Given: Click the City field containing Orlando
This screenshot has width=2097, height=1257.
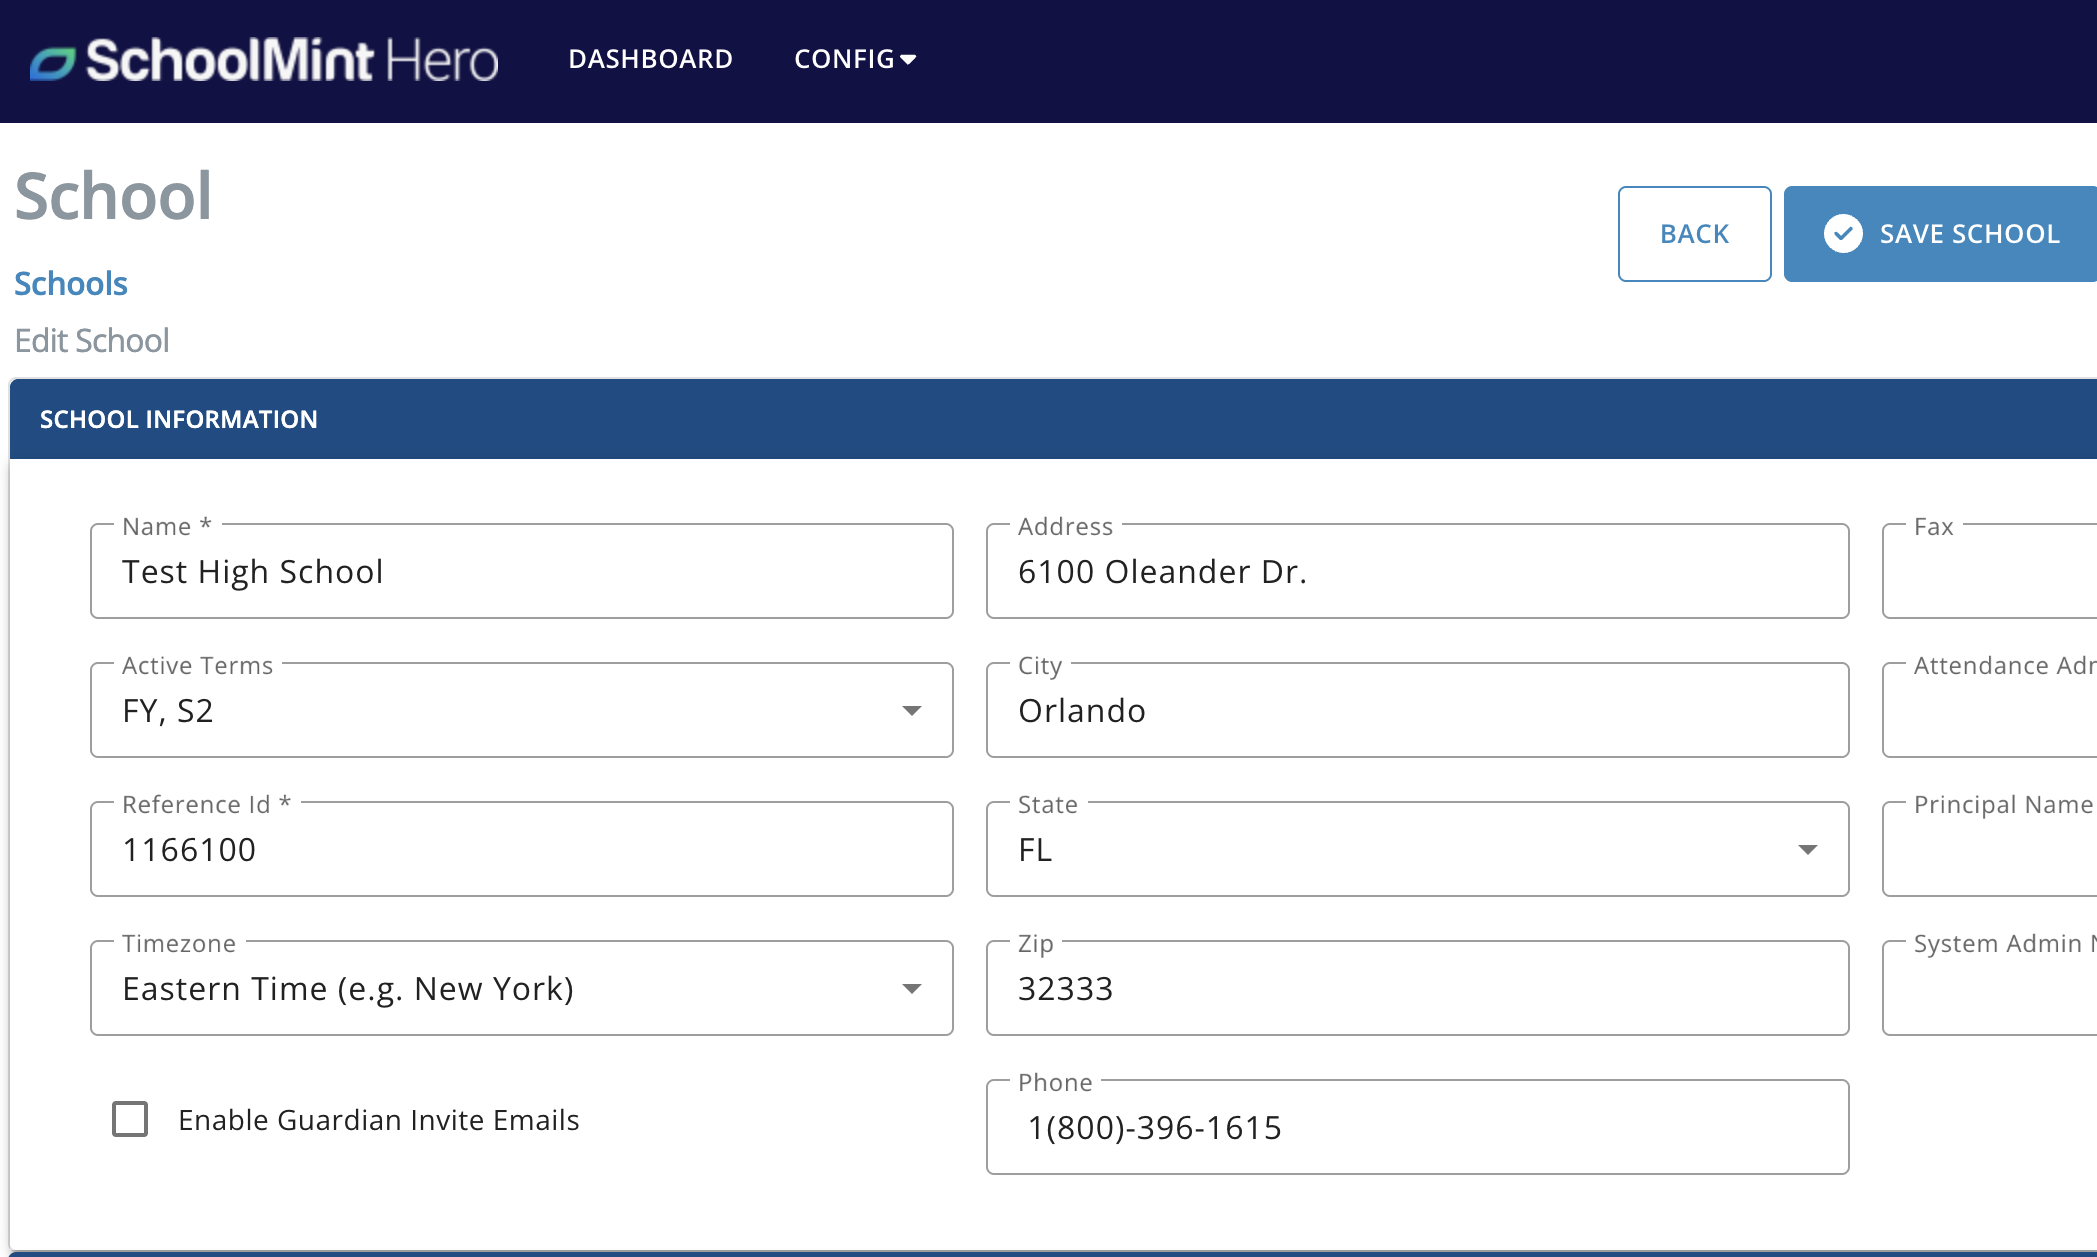Looking at the screenshot, I should (x=1416, y=711).
